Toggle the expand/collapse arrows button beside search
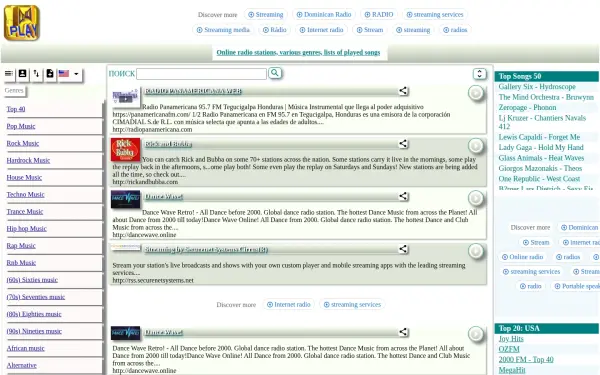The image size is (600, 375). coord(479,73)
